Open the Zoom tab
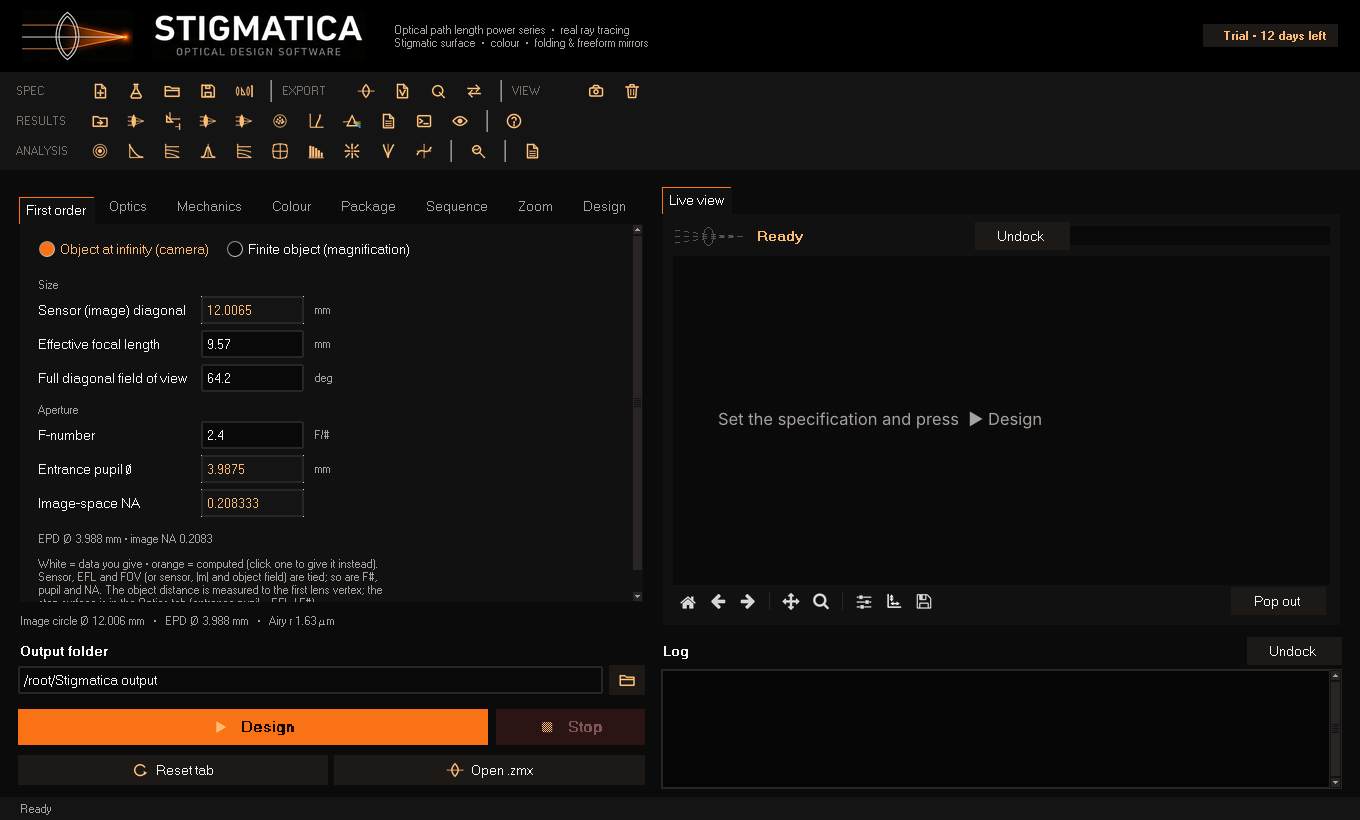The width and height of the screenshot is (1360, 820). (x=535, y=206)
